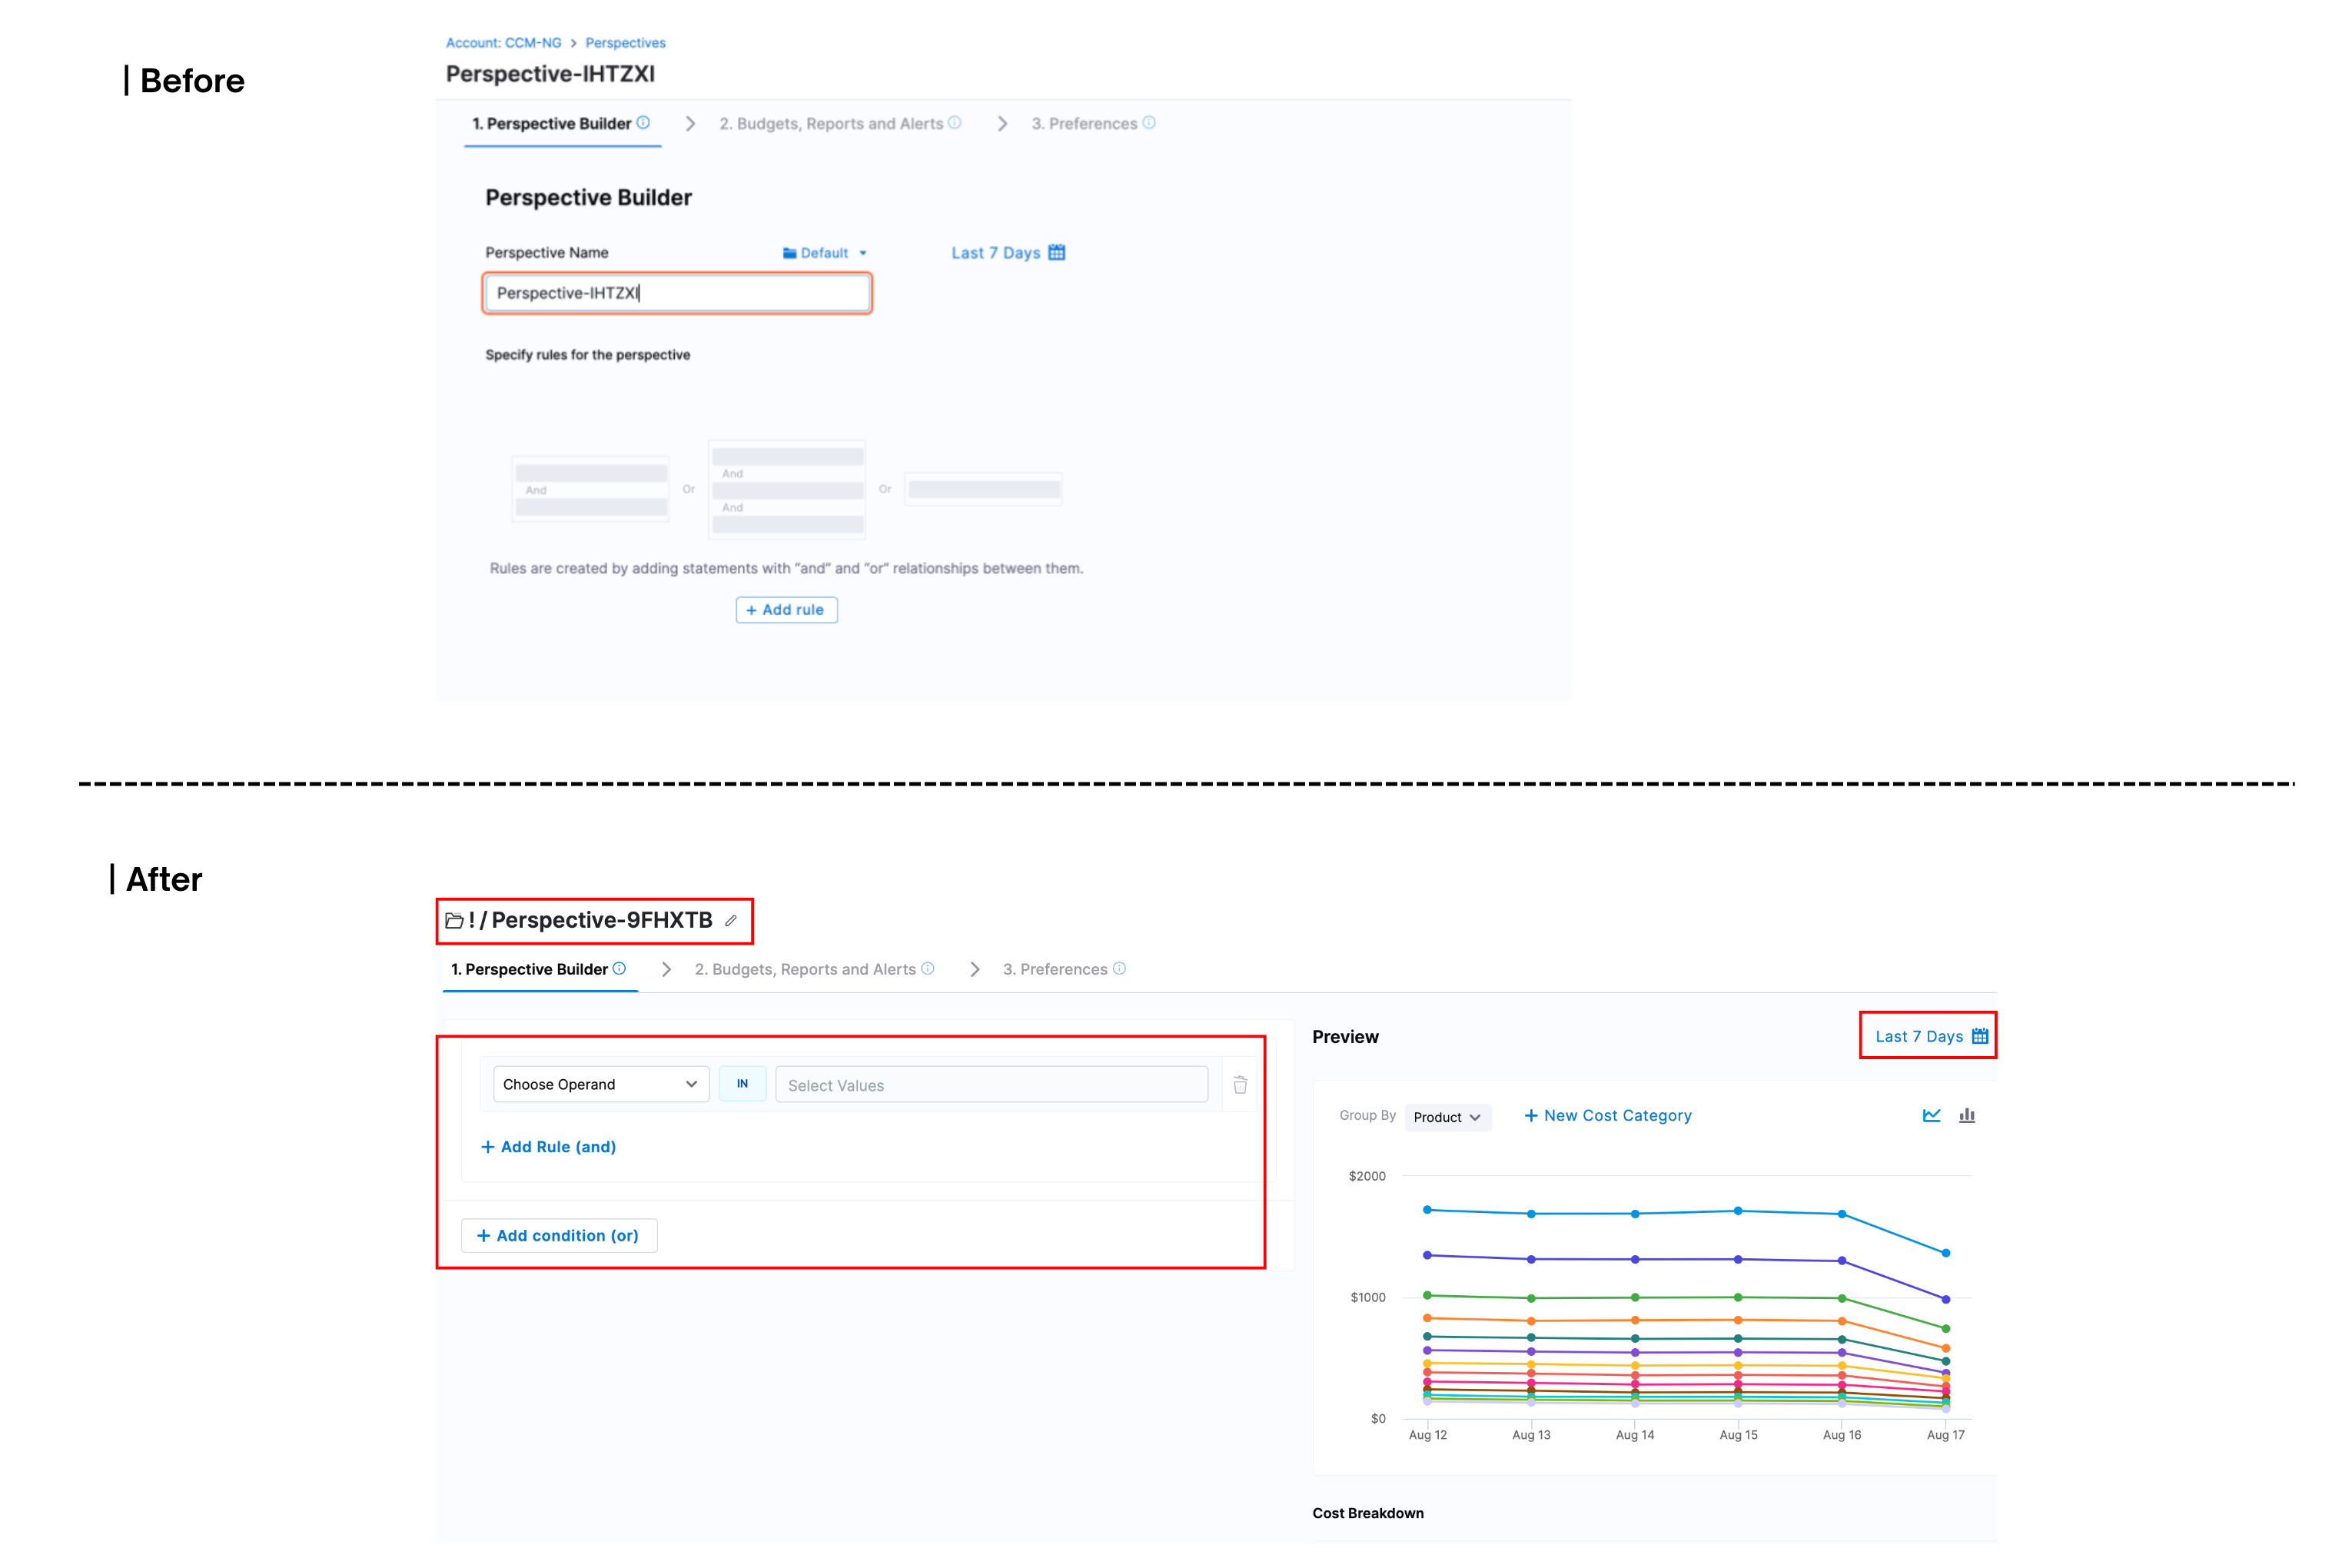2352x1568 pixels.
Task: Switch preview to bar chart icon
Action: (1967, 1115)
